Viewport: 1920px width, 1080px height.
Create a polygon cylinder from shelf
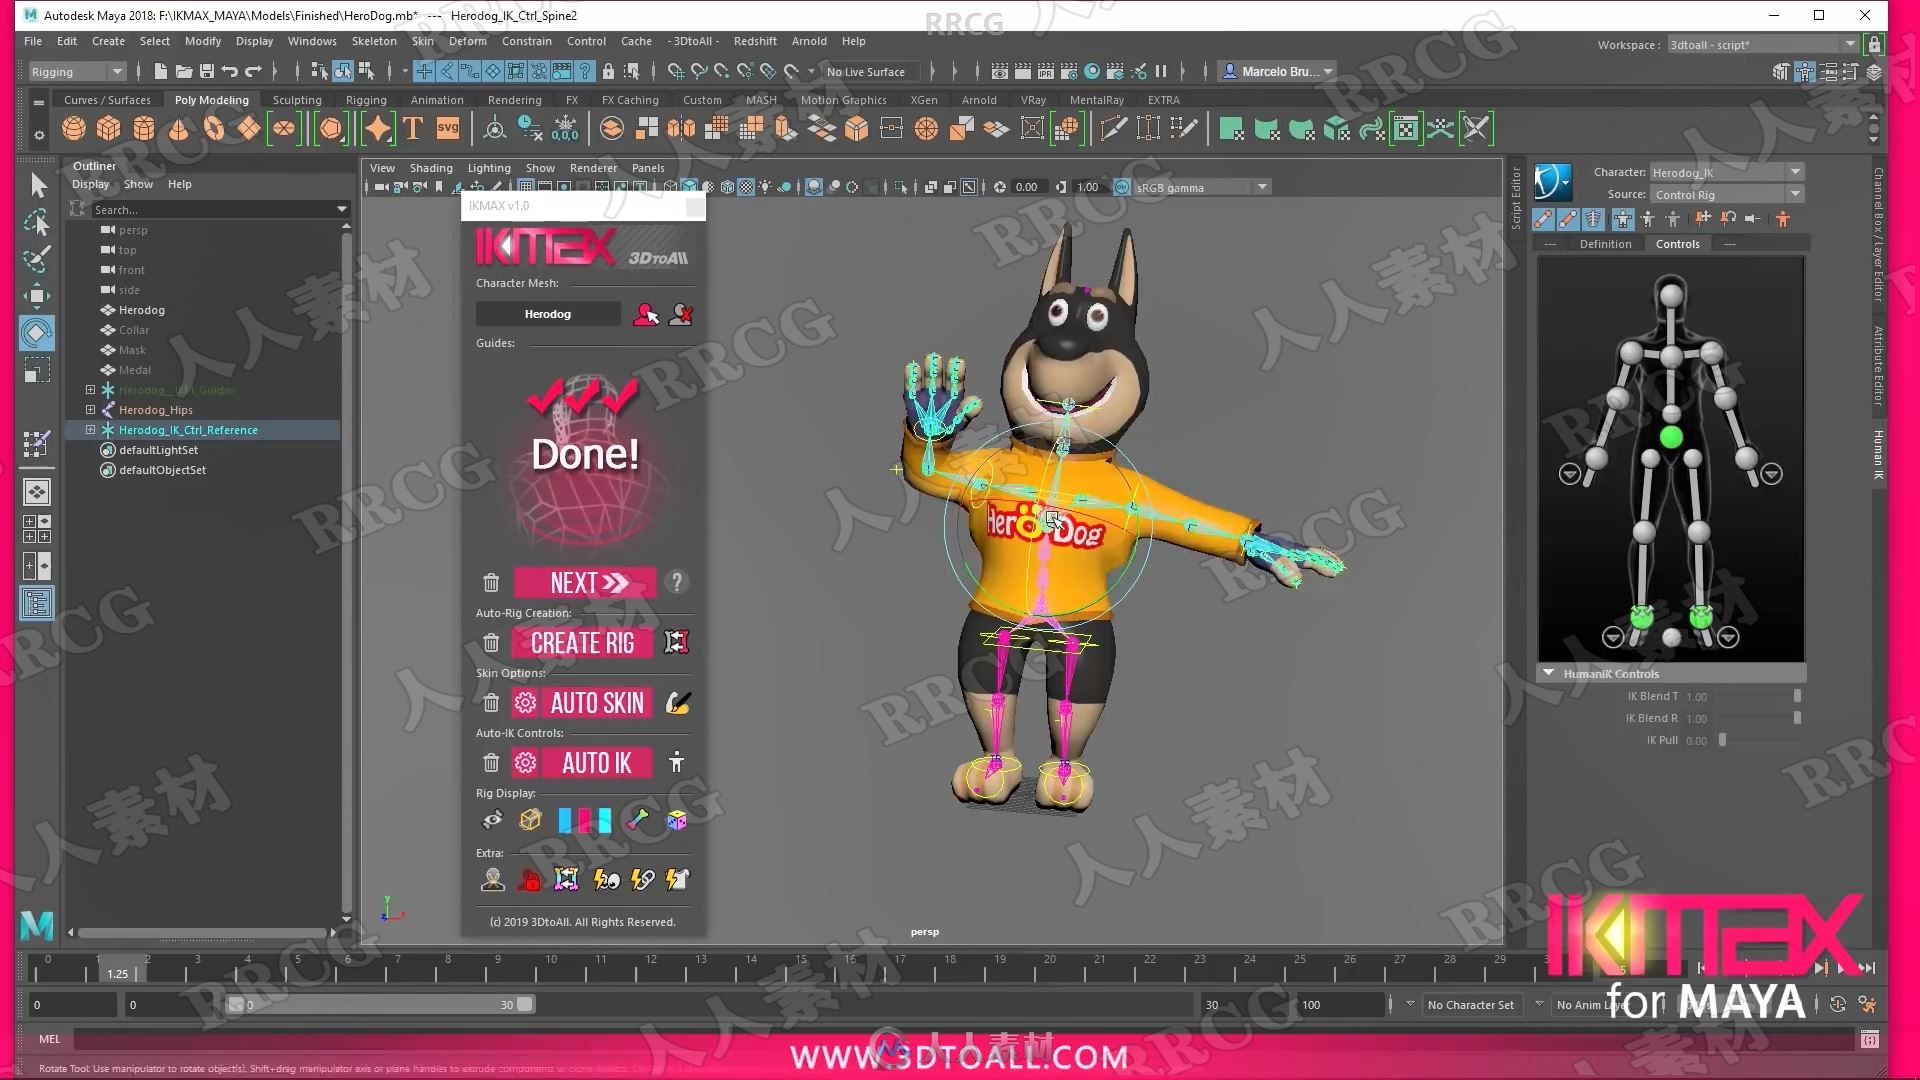(x=143, y=128)
